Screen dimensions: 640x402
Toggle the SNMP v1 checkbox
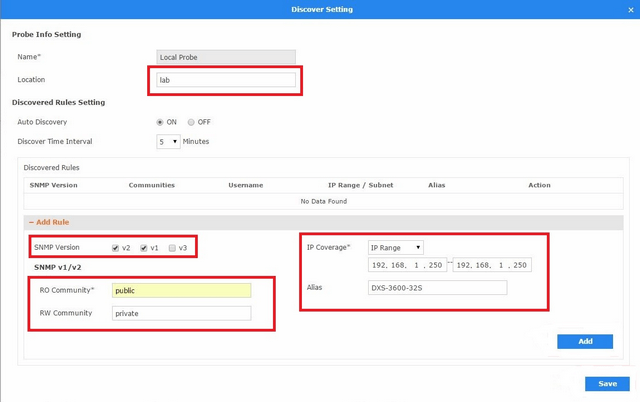(144, 248)
